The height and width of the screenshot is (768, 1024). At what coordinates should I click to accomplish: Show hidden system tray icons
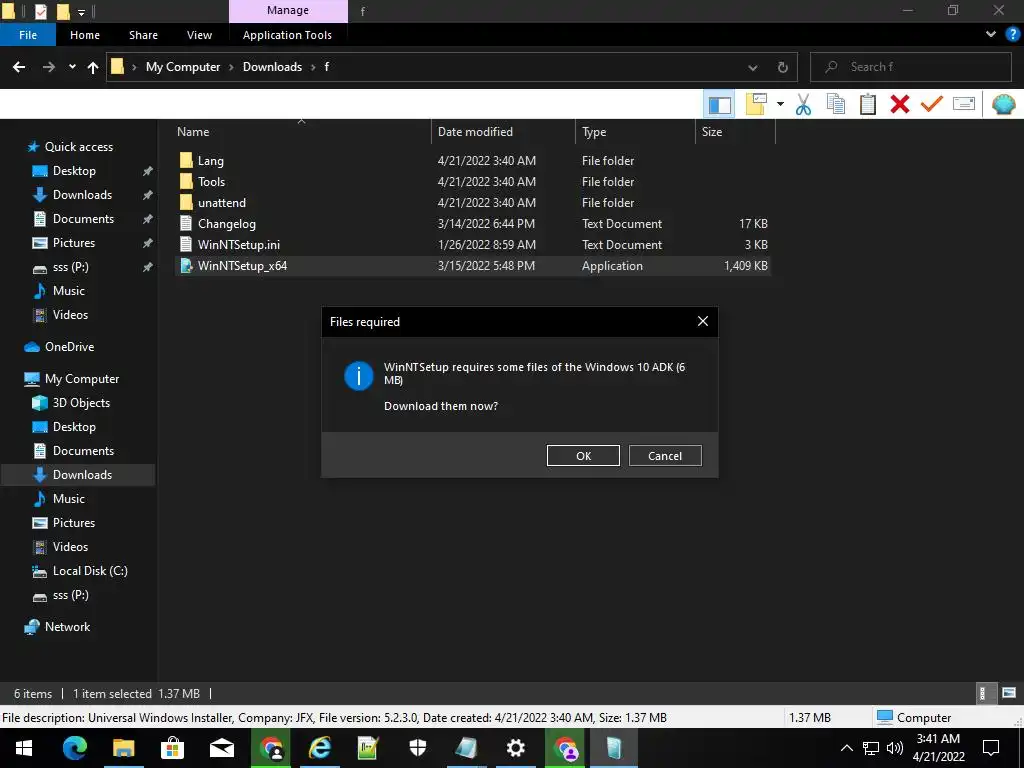pos(846,748)
